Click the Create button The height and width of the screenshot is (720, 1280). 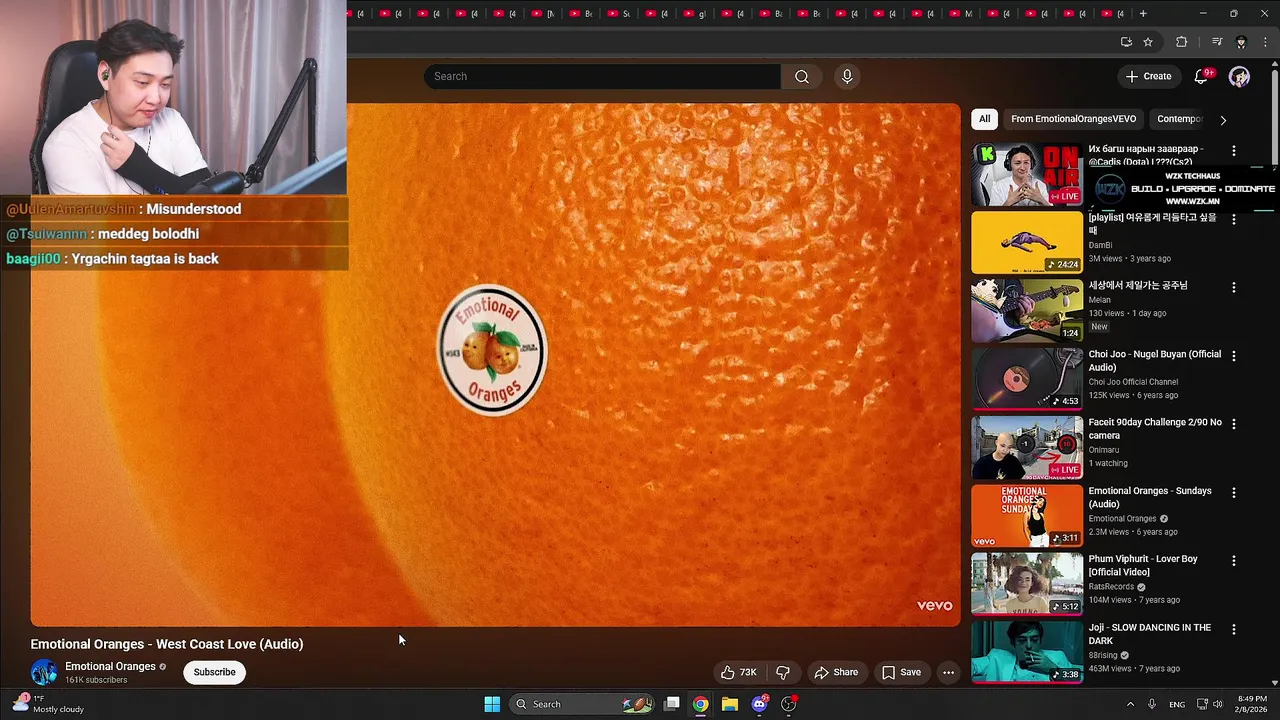coord(1148,76)
